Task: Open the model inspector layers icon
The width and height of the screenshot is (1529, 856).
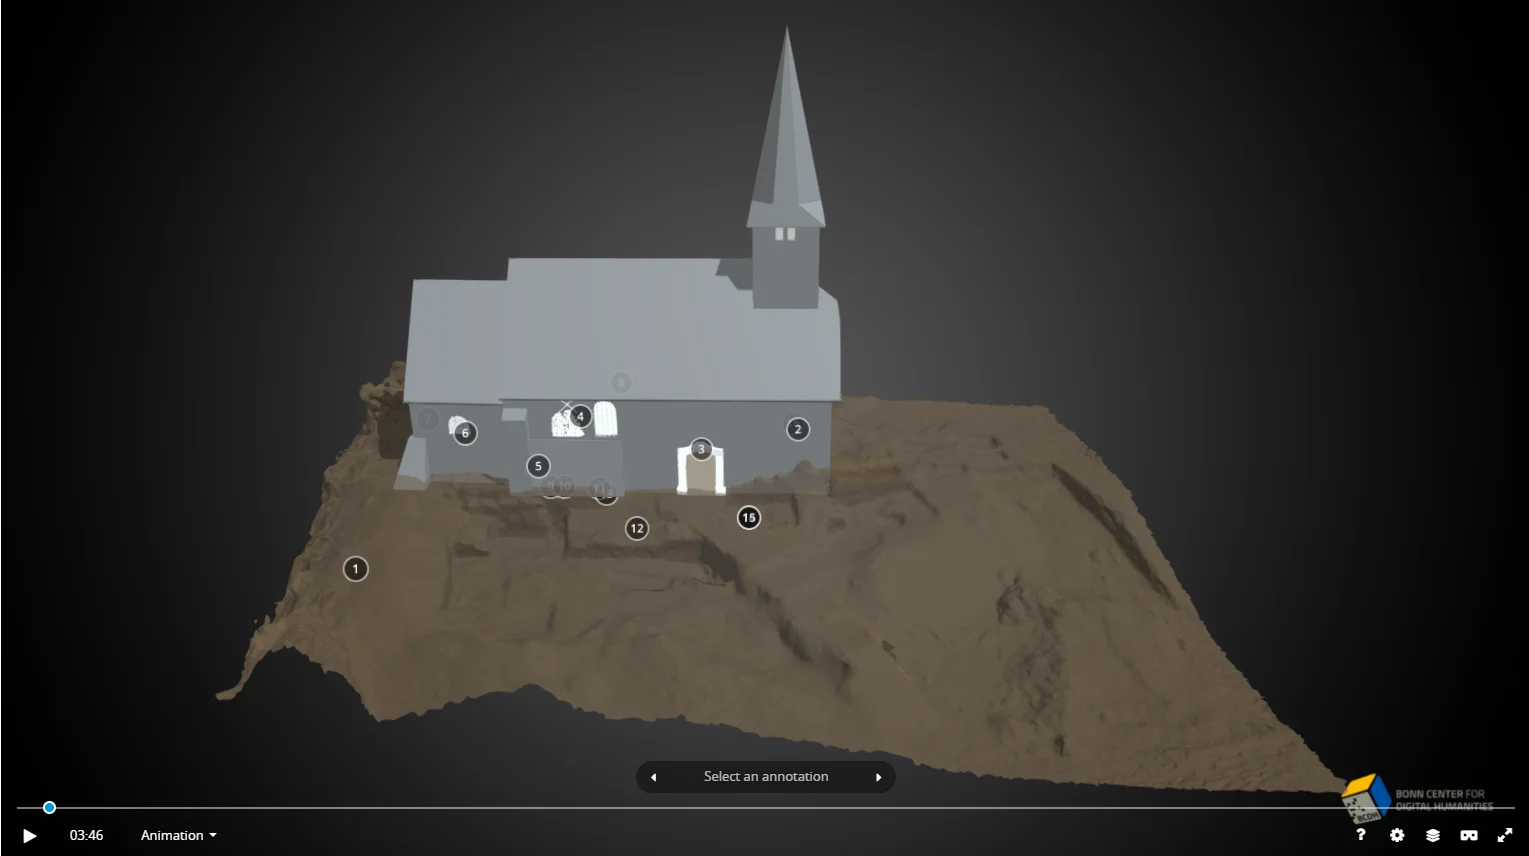Action: pos(1433,835)
